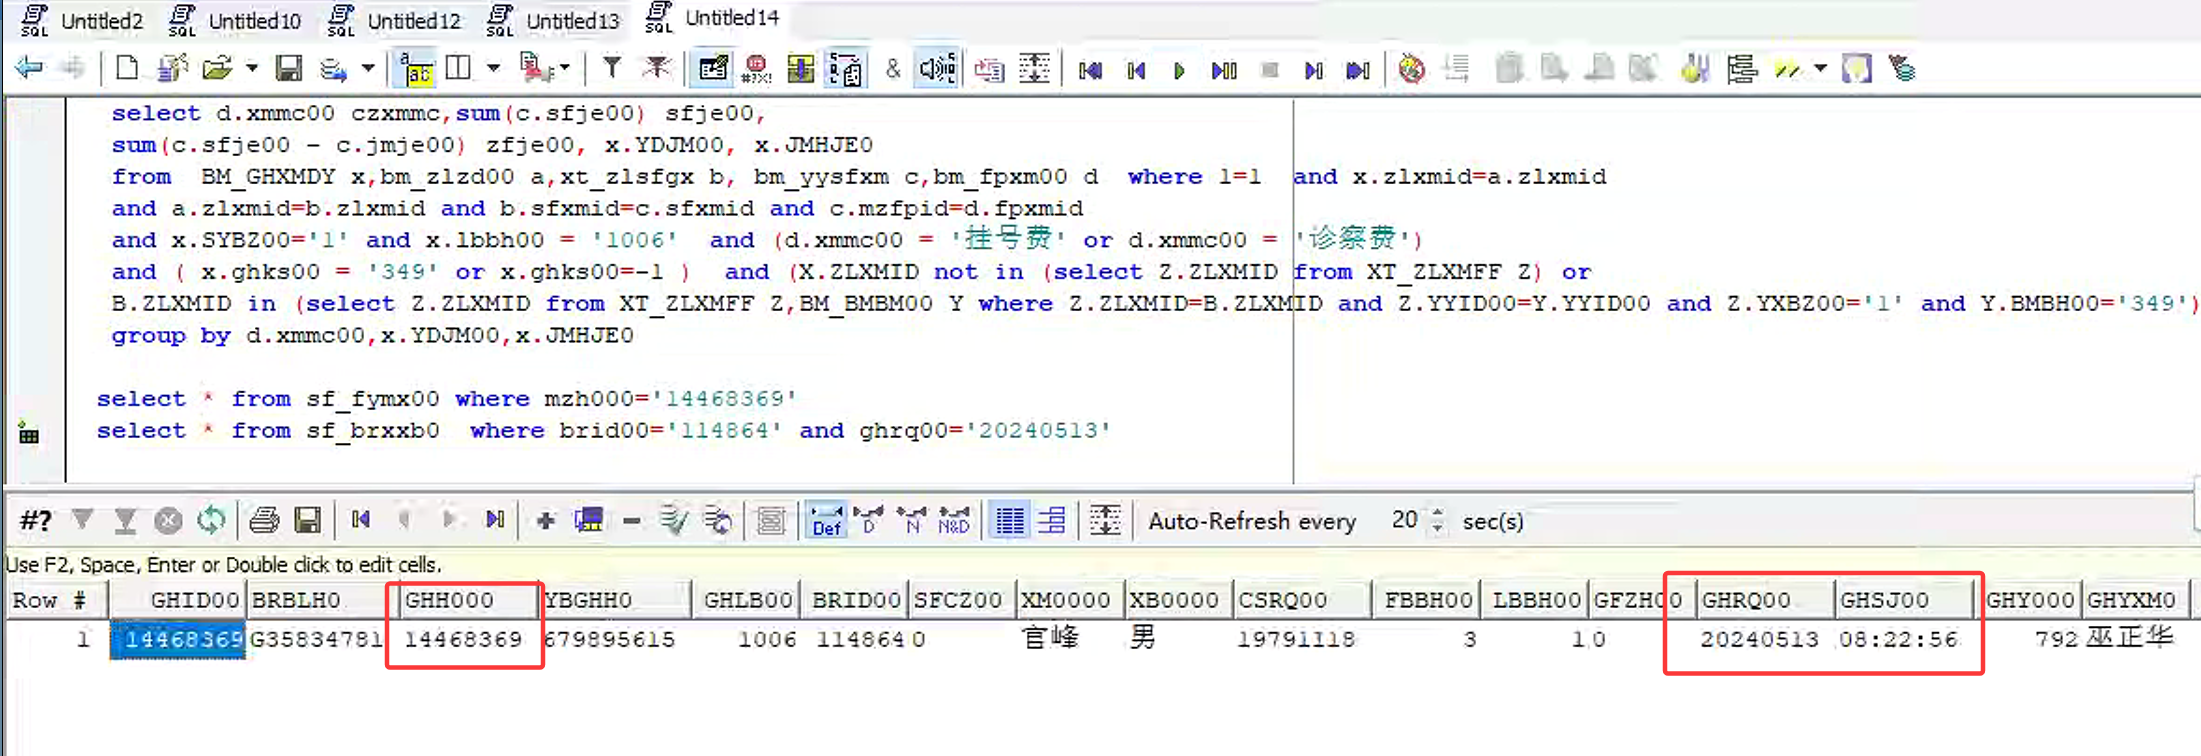Skip to last statement button

[1358, 70]
